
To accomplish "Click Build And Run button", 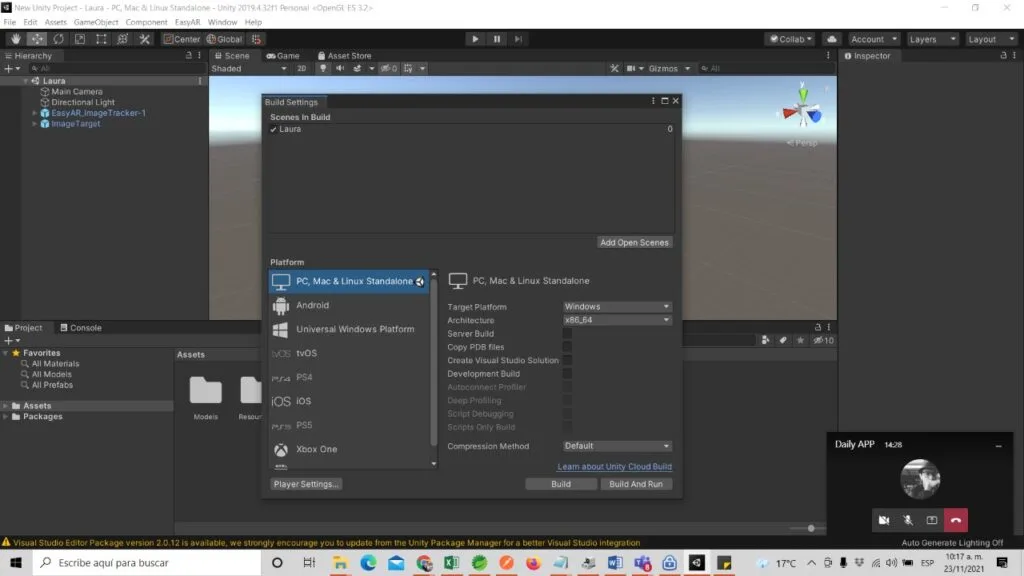I will click(x=635, y=485).
